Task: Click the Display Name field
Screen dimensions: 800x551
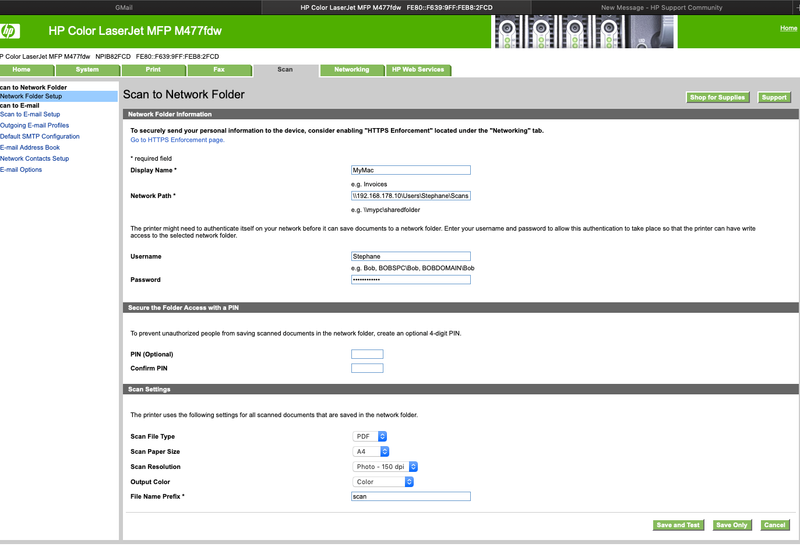Action: tap(411, 170)
